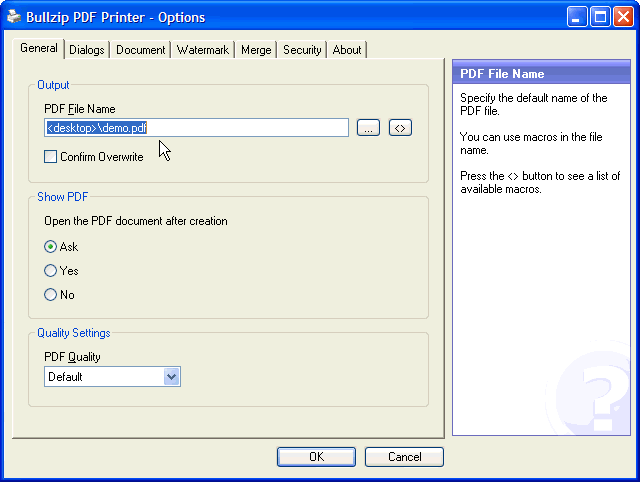Show macro list with <> button
The image size is (640, 482).
click(400, 128)
